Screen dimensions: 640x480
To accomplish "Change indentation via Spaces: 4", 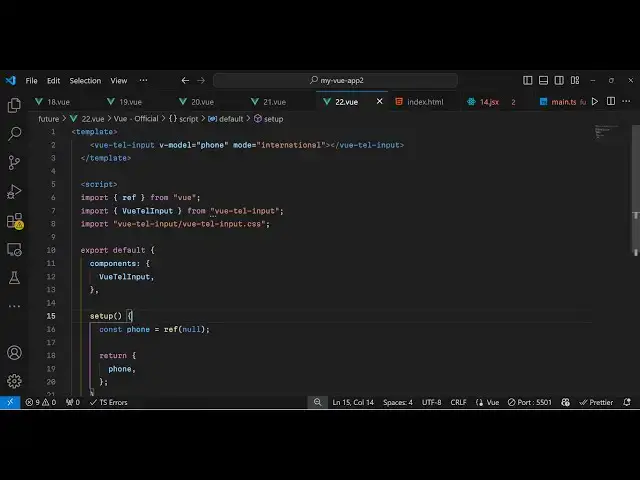I will point(398,402).
